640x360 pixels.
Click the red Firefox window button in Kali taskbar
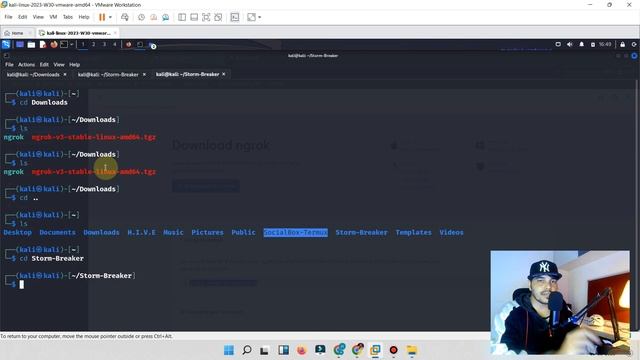(x=128, y=44)
